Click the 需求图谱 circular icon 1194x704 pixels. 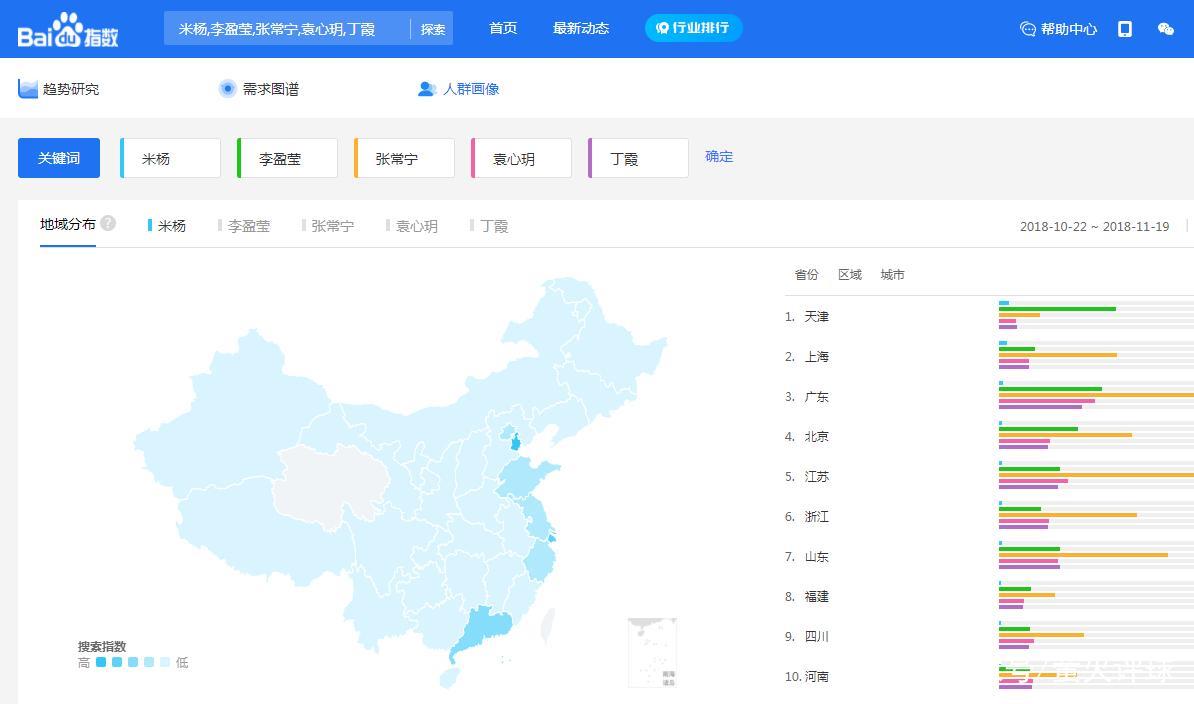pyautogui.click(x=228, y=89)
